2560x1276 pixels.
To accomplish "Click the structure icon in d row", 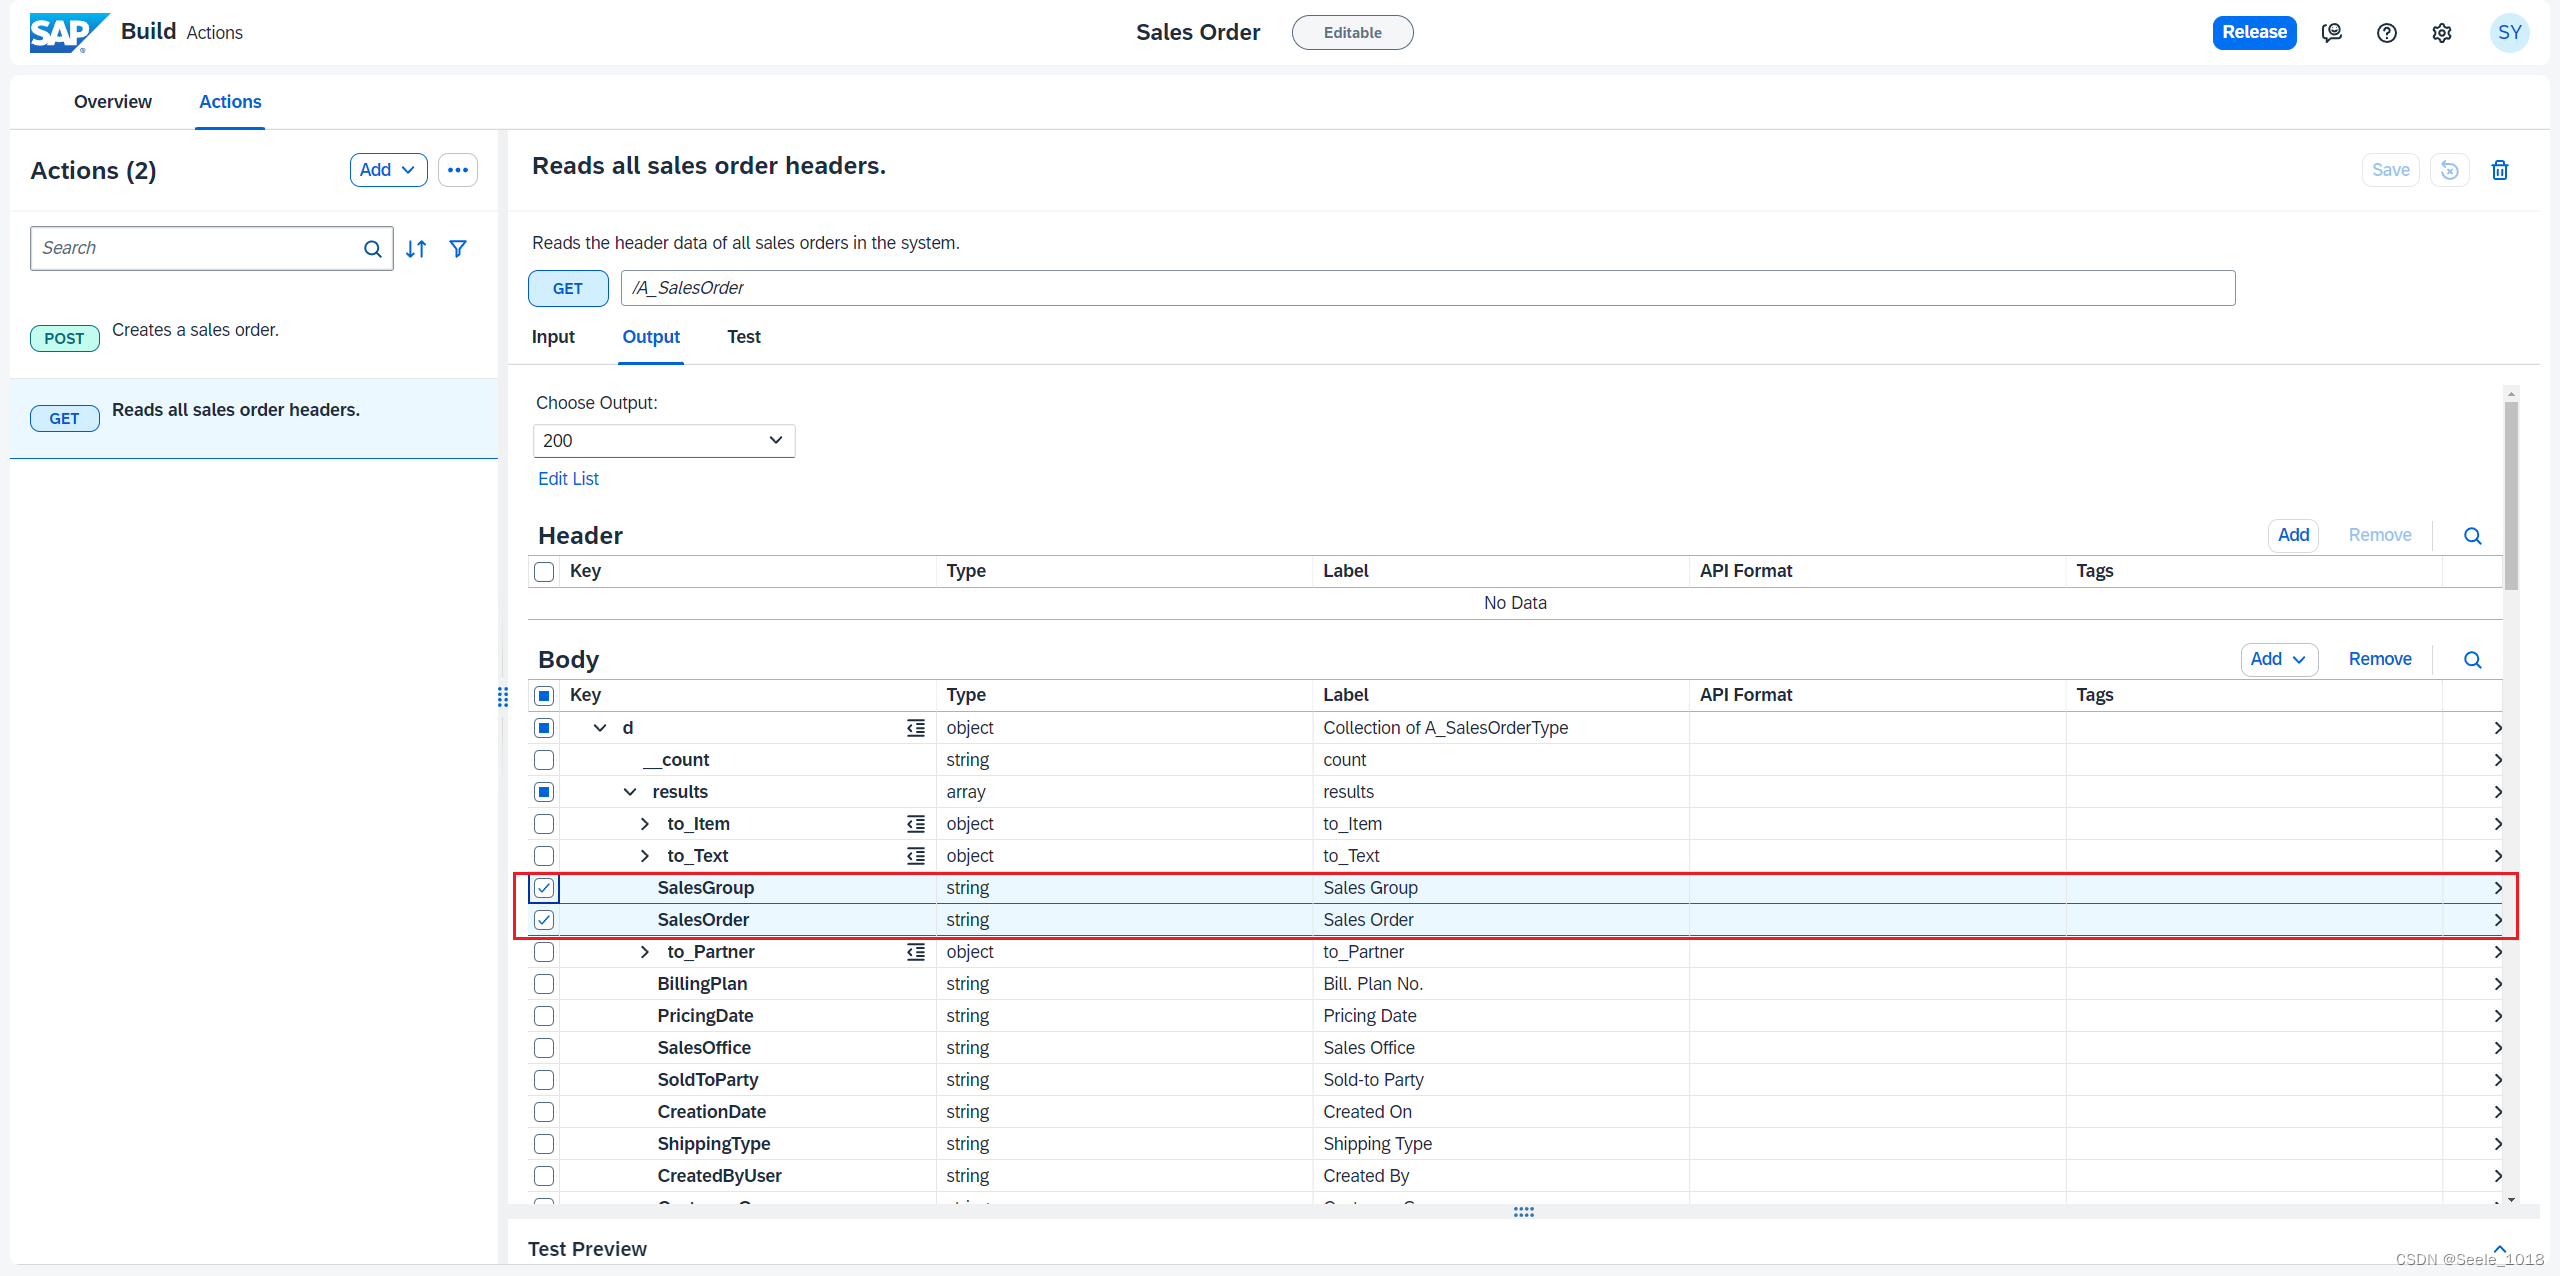I will pos(916,728).
